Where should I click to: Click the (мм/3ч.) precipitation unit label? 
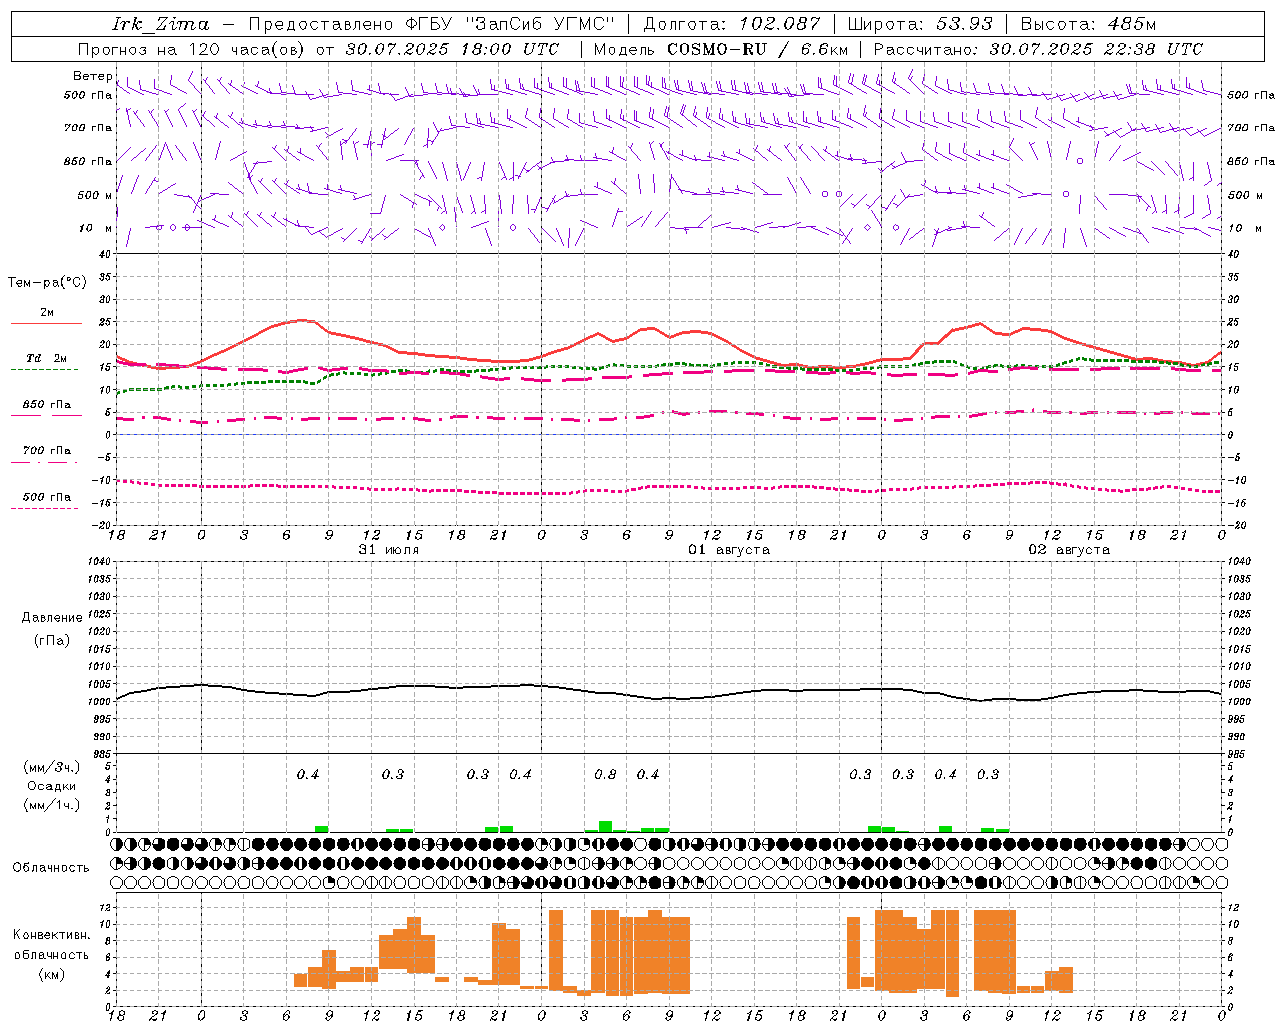click(52, 768)
